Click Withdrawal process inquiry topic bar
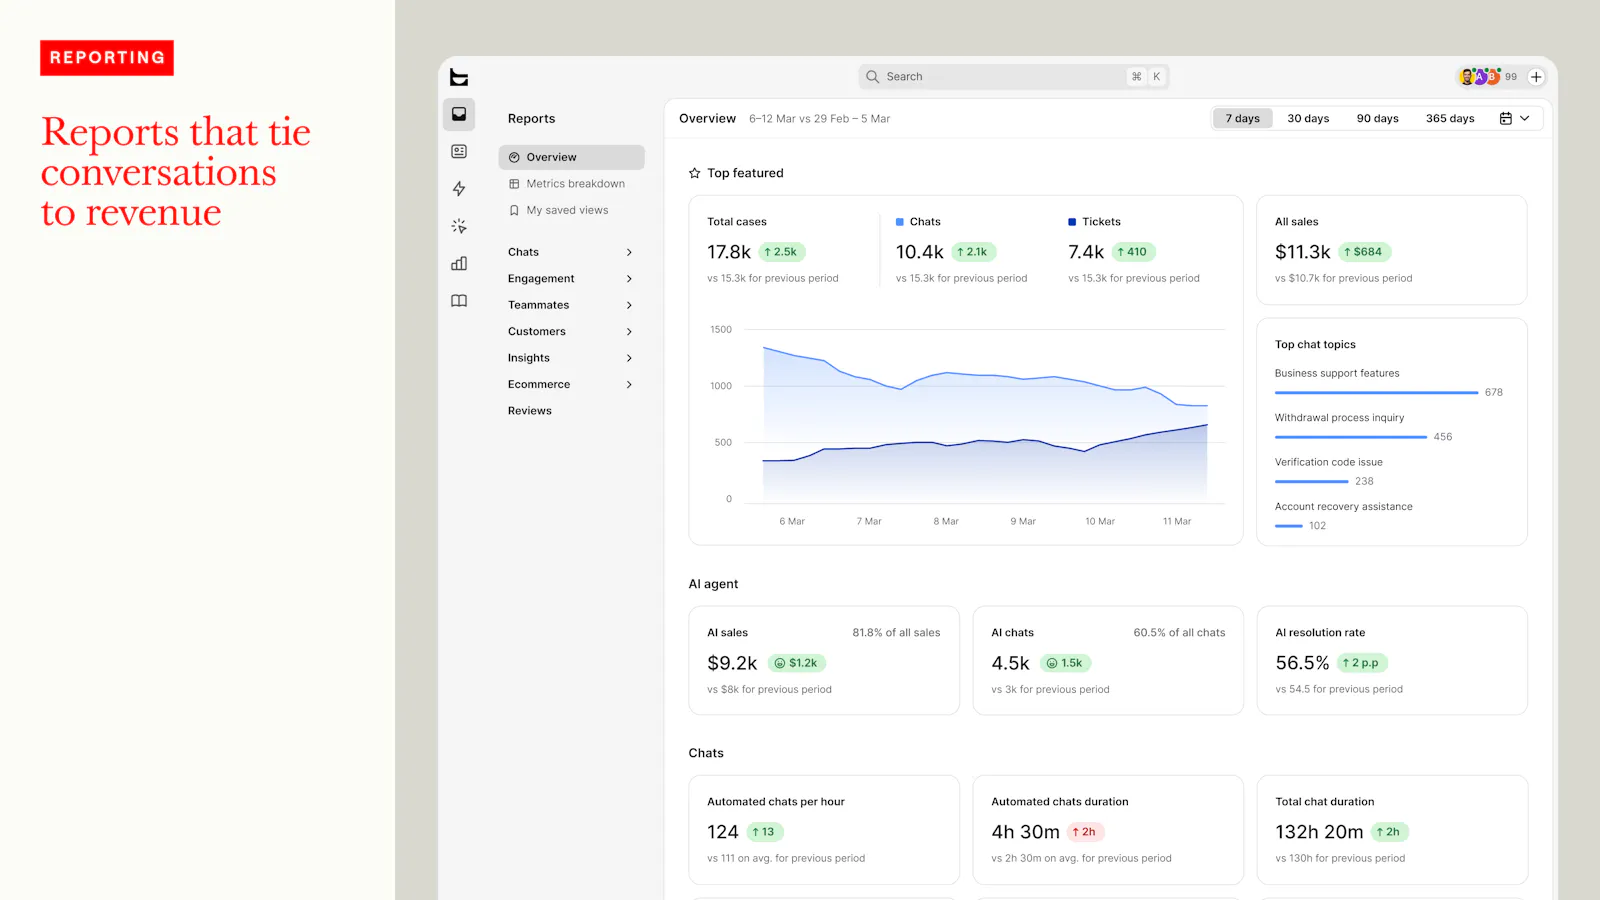1600x900 pixels. tap(1351, 437)
